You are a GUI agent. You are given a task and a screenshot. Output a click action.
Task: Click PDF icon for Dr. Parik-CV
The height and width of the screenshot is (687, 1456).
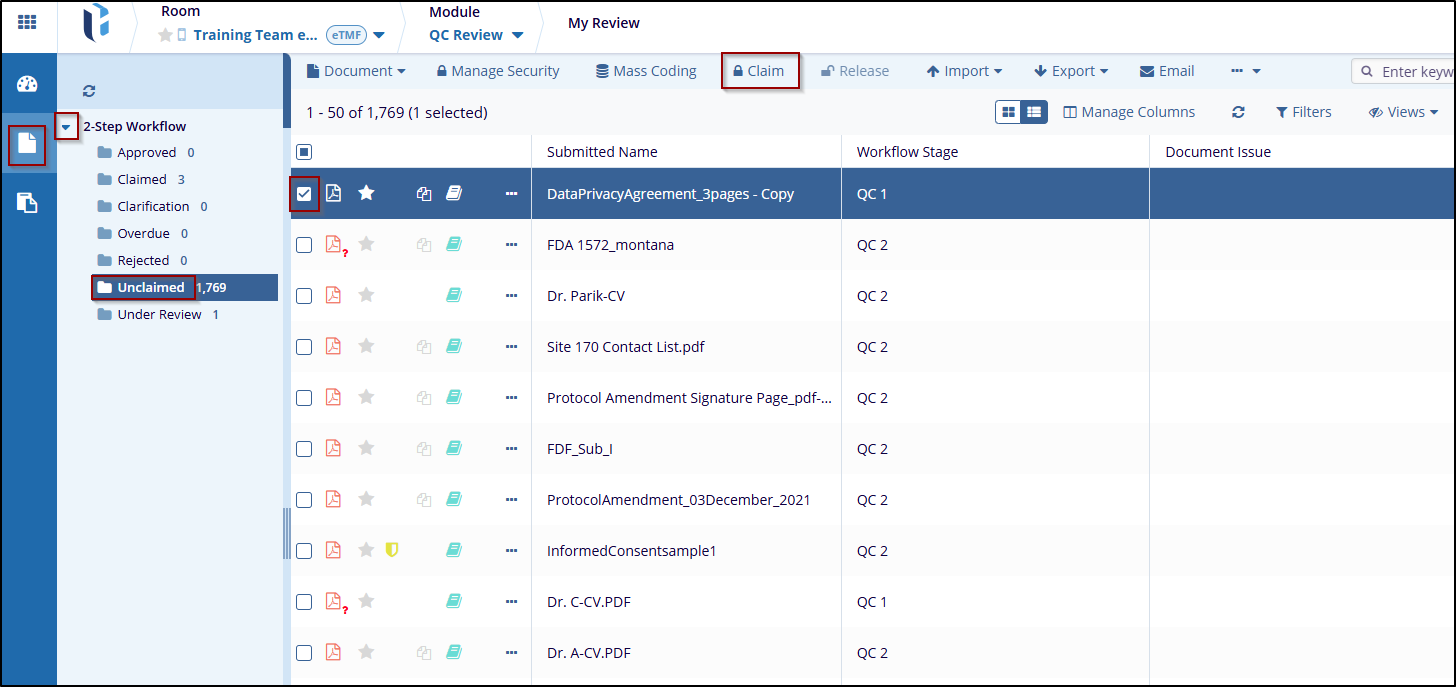click(x=333, y=295)
